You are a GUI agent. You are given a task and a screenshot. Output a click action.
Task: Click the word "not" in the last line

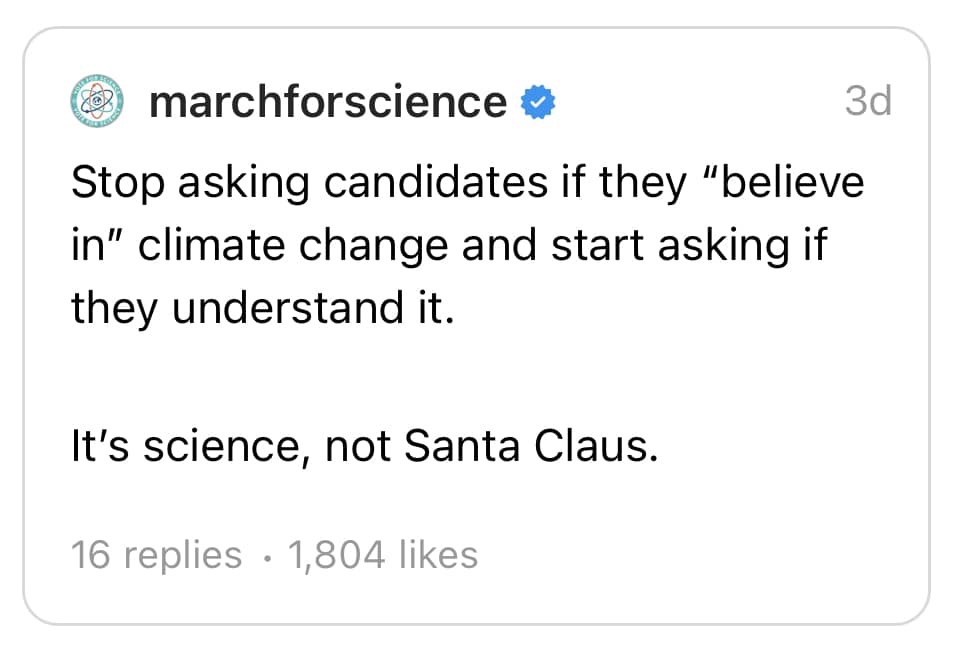click(359, 446)
